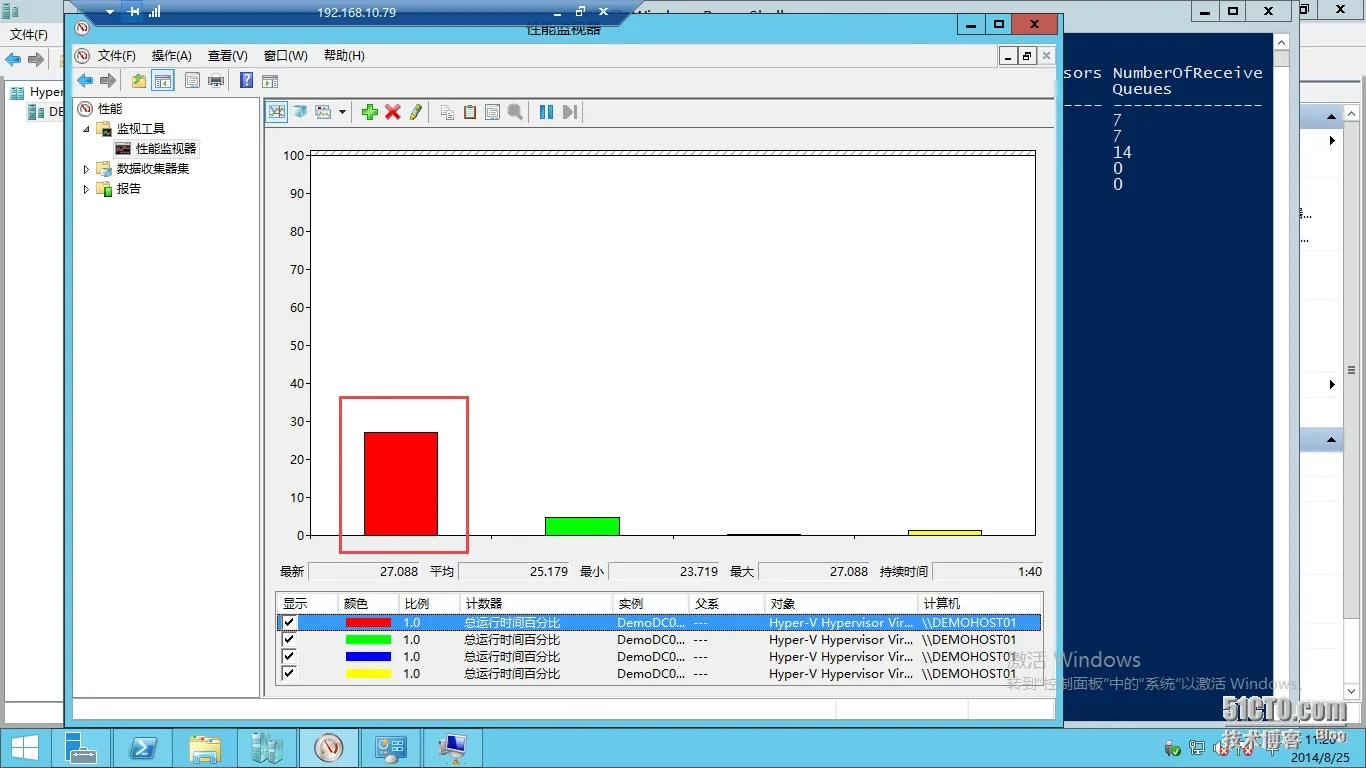The height and width of the screenshot is (768, 1366).
Task: Click the red color swatch in counter list
Action: 368,622
